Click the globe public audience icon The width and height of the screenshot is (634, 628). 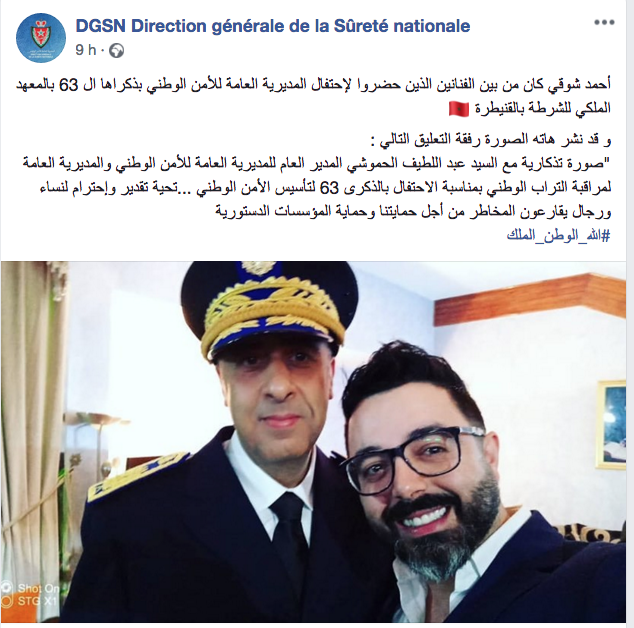[x=116, y=51]
